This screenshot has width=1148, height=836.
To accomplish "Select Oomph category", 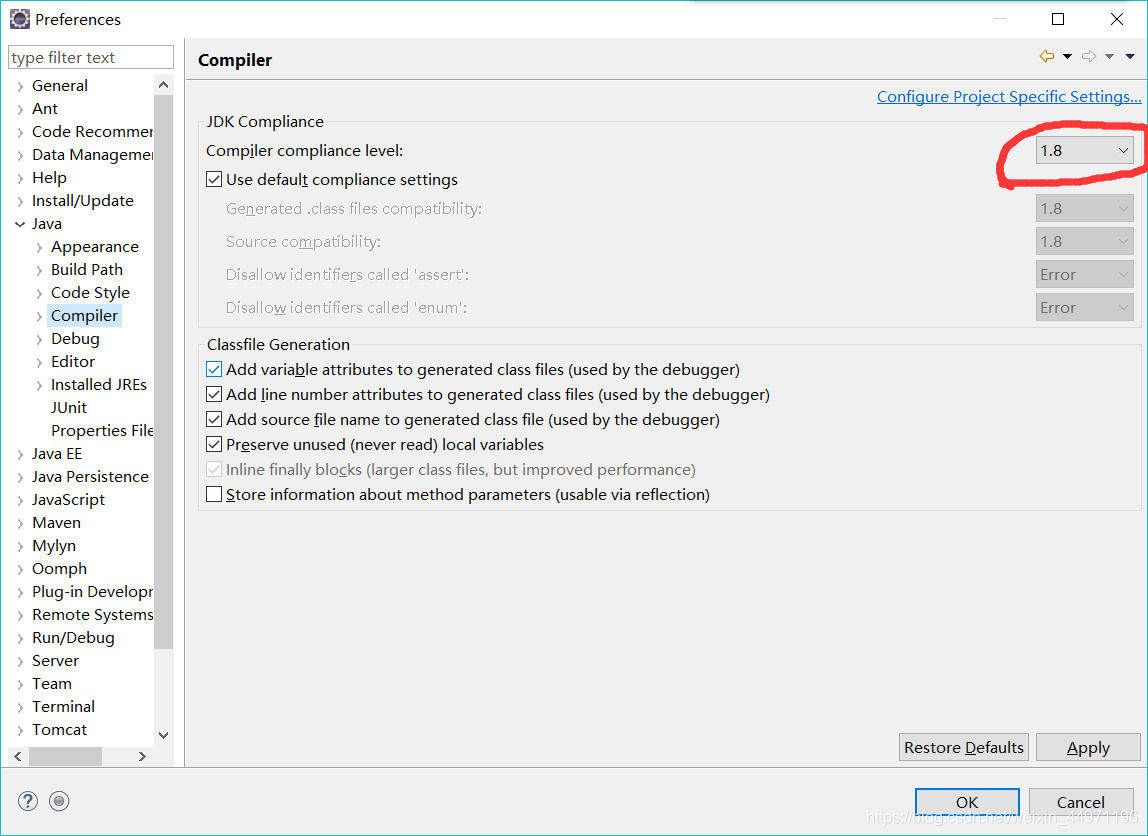I will (59, 569).
